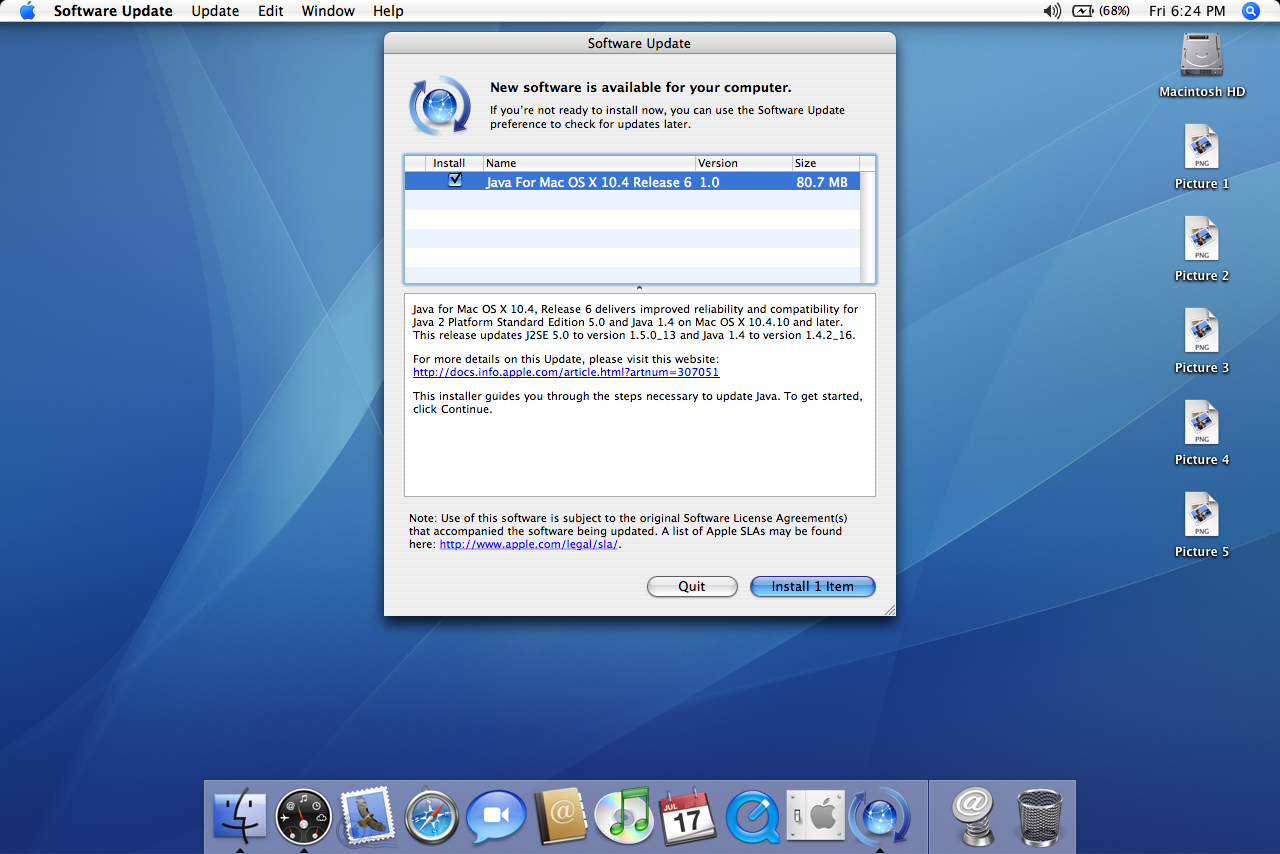The width and height of the screenshot is (1280, 854).
Task: Click the 80.7 MB size value
Action: 822,182
